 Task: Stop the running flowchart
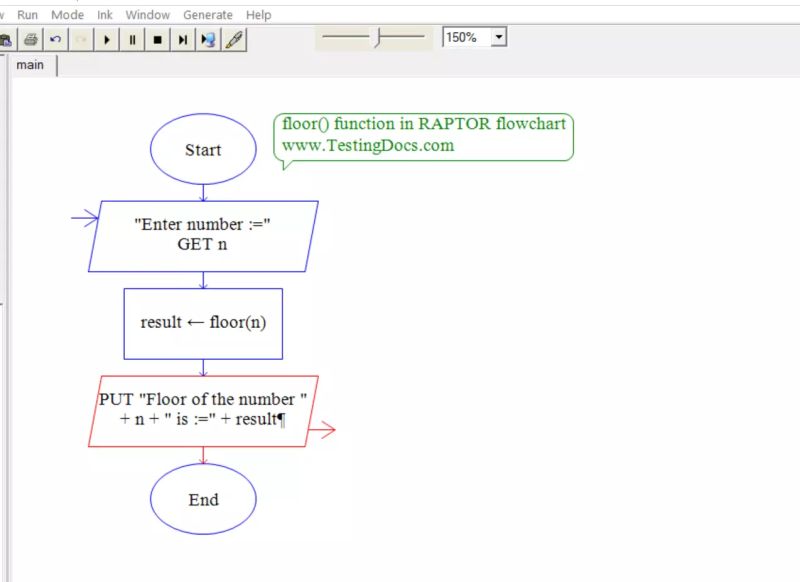(x=157, y=39)
